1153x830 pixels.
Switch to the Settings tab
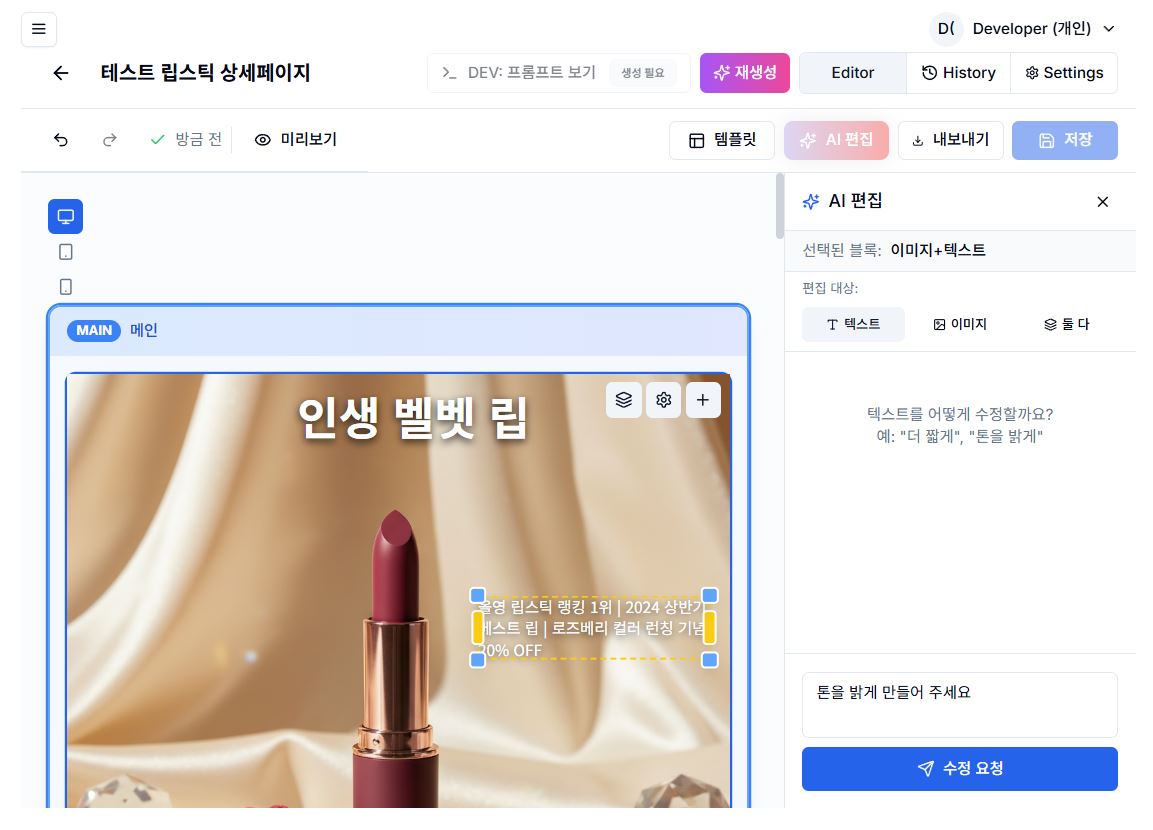[1064, 72]
